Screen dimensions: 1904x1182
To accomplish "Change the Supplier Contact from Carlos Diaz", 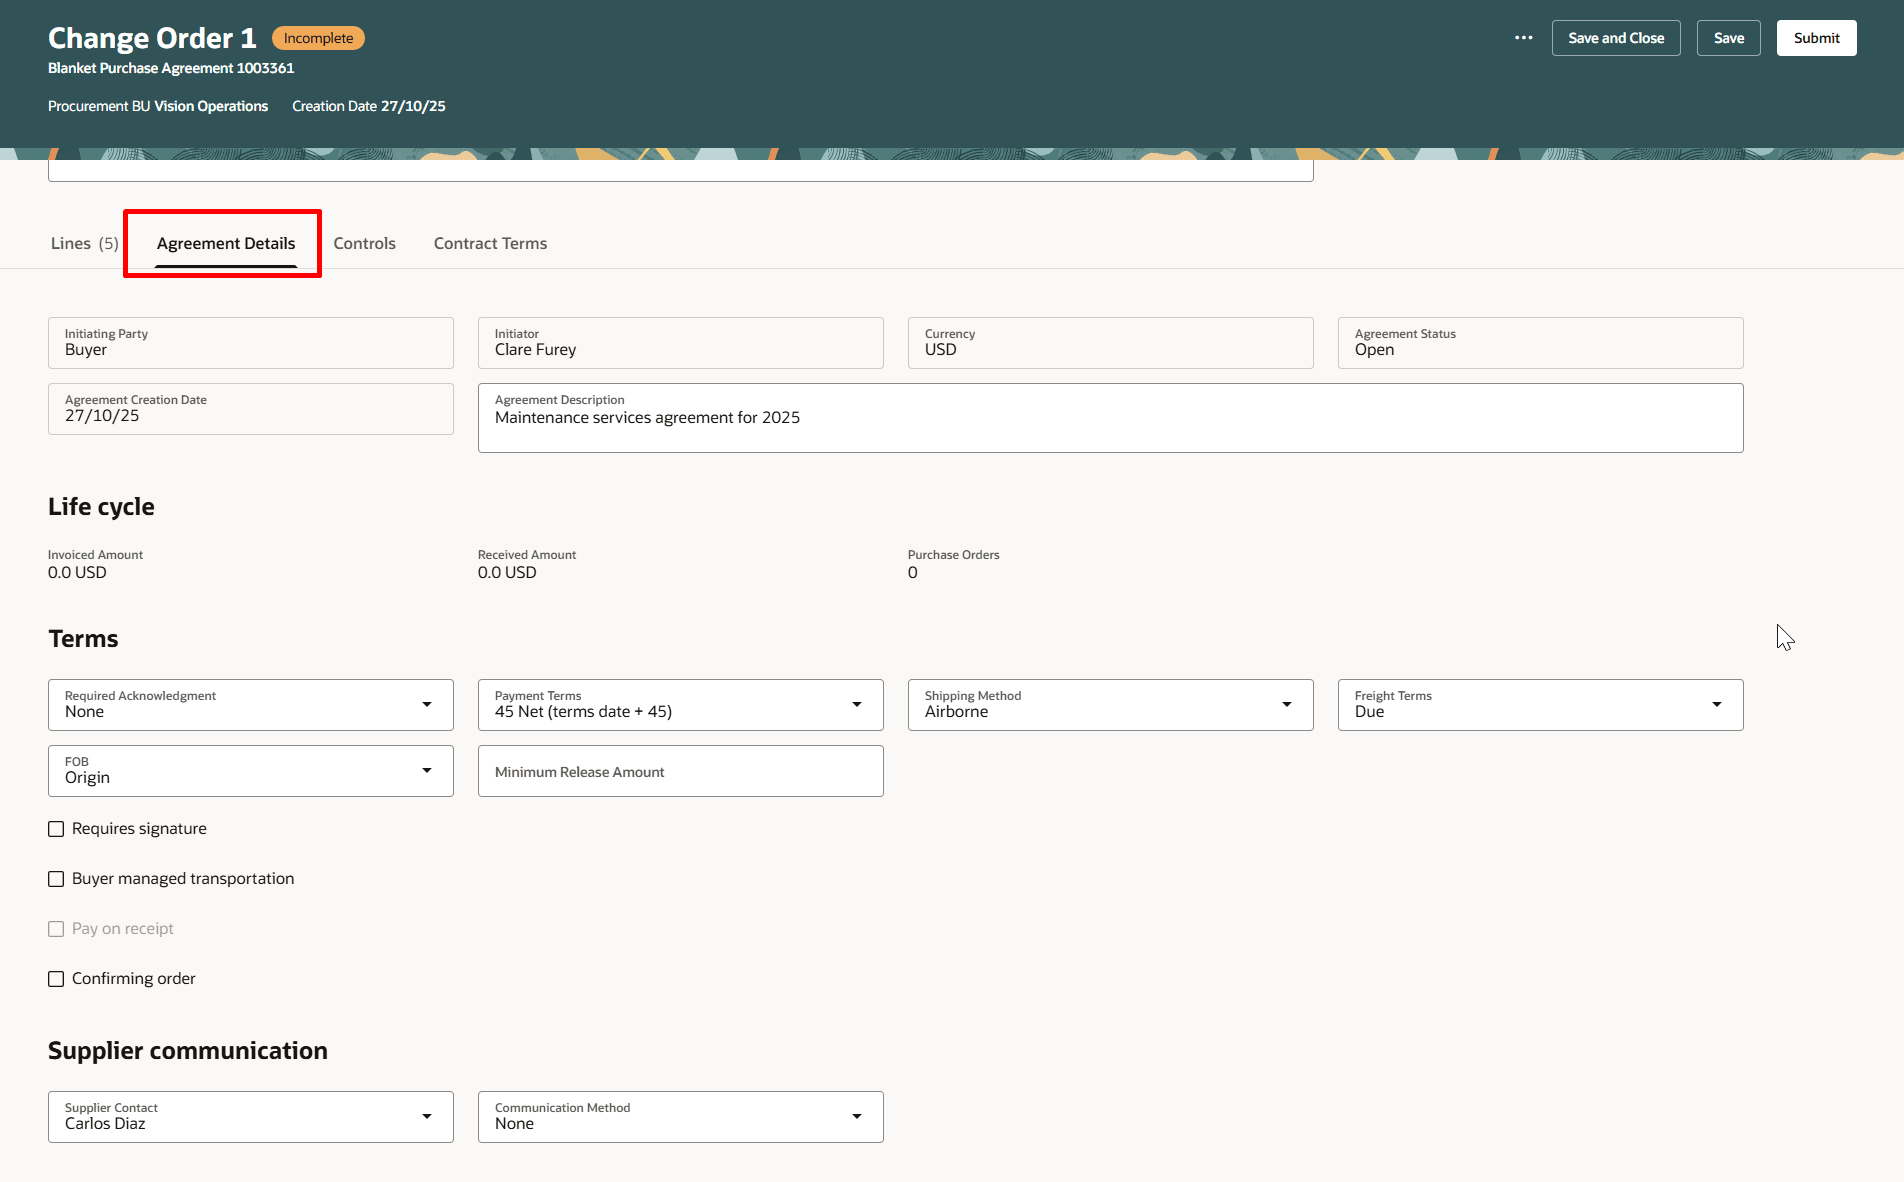I will point(428,1116).
